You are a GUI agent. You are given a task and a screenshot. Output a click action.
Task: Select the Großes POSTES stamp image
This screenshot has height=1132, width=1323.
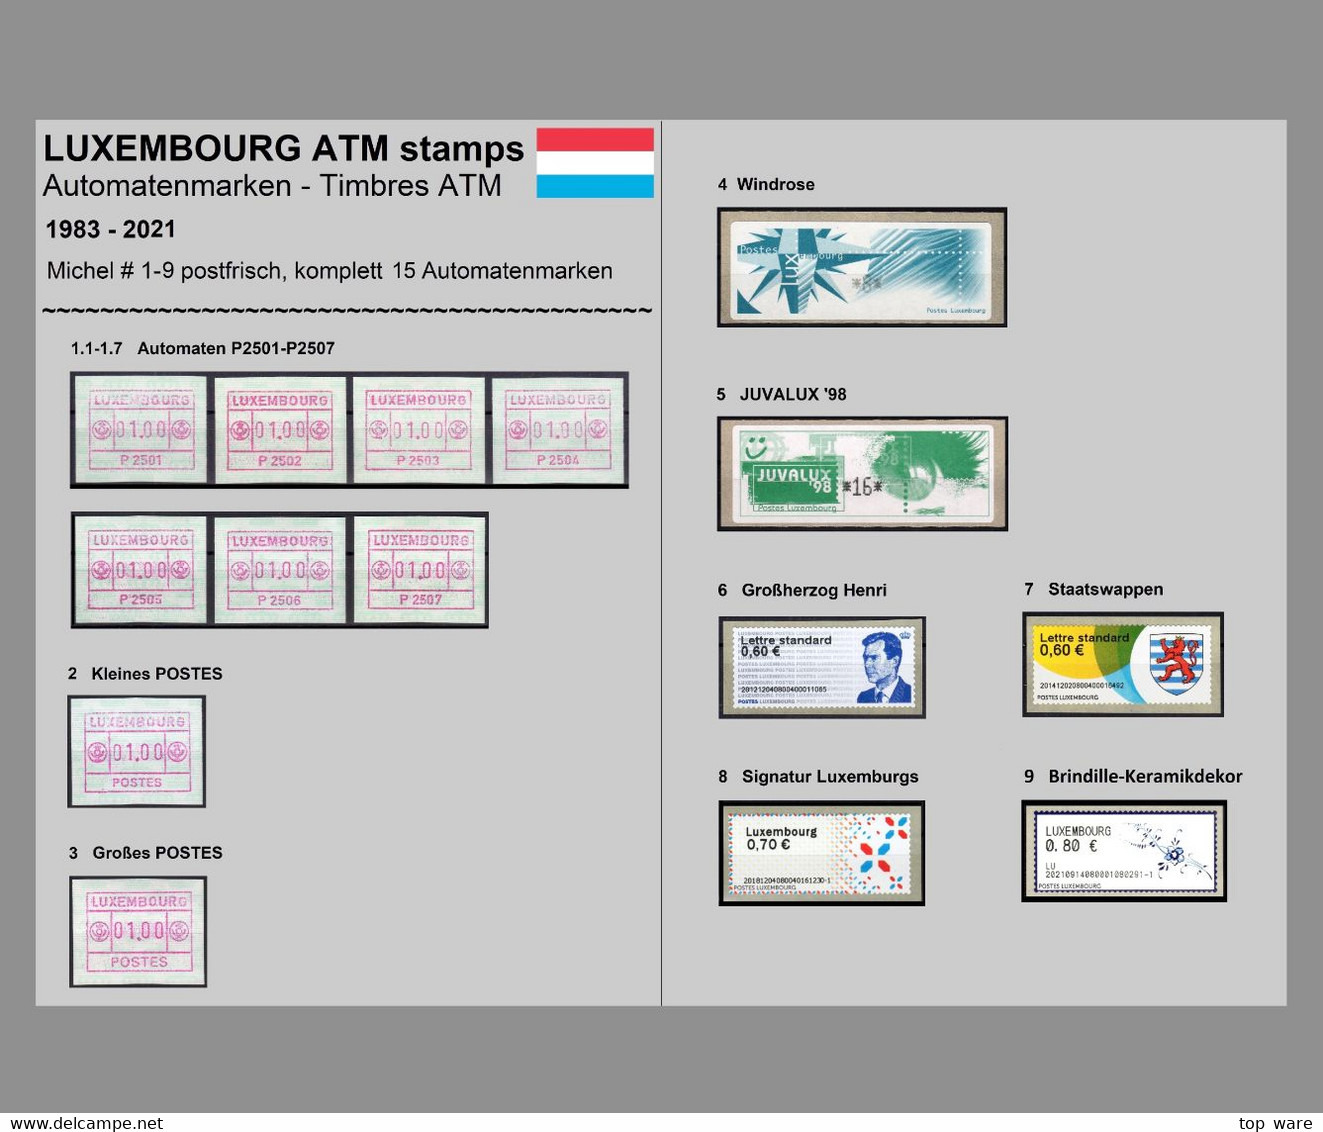pyautogui.click(x=138, y=932)
